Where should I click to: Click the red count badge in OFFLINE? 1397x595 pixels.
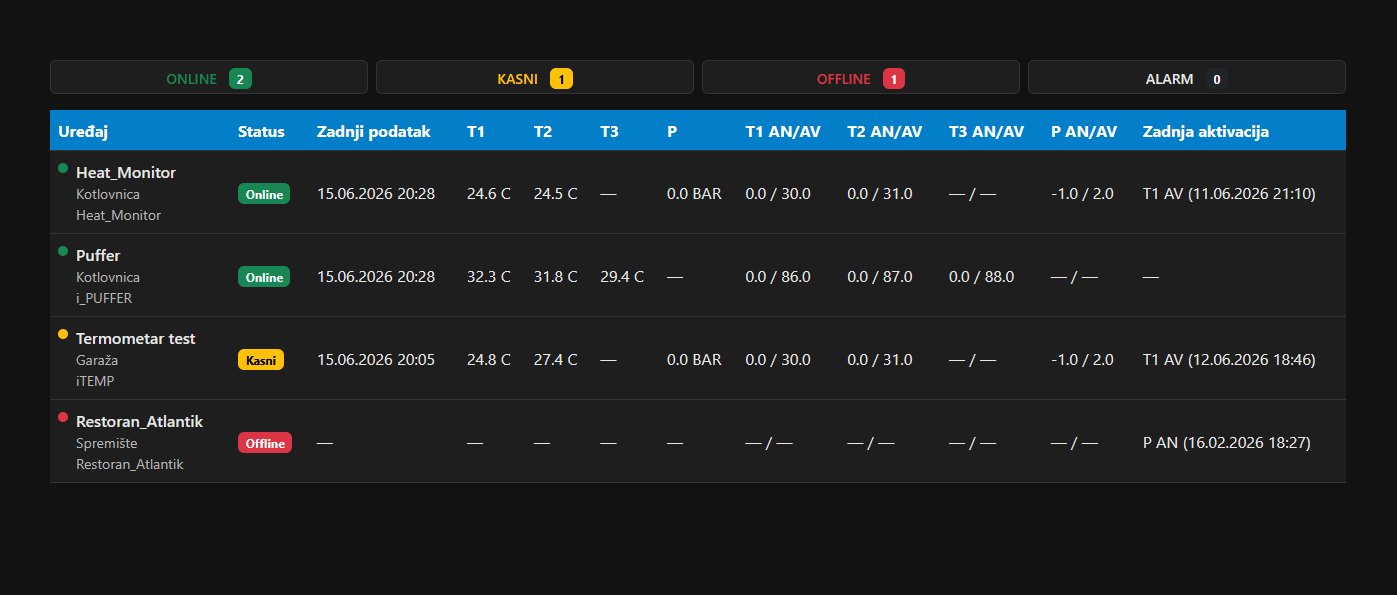[x=894, y=79]
